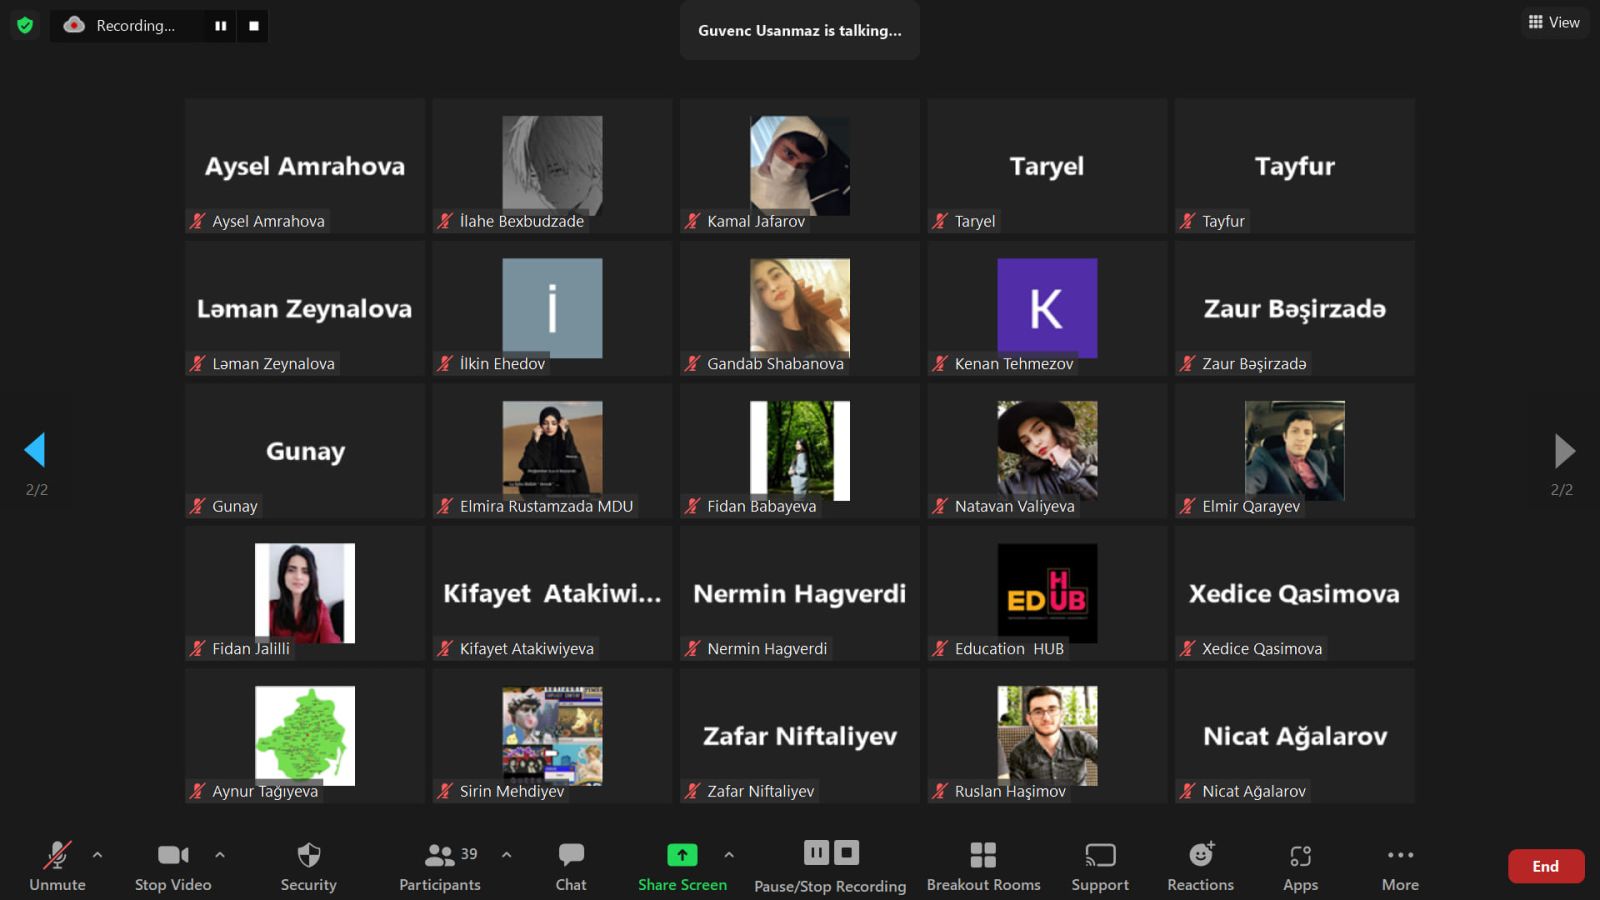Expand video options arrow beside Stop Video
1600x900 pixels.
[x=220, y=855]
